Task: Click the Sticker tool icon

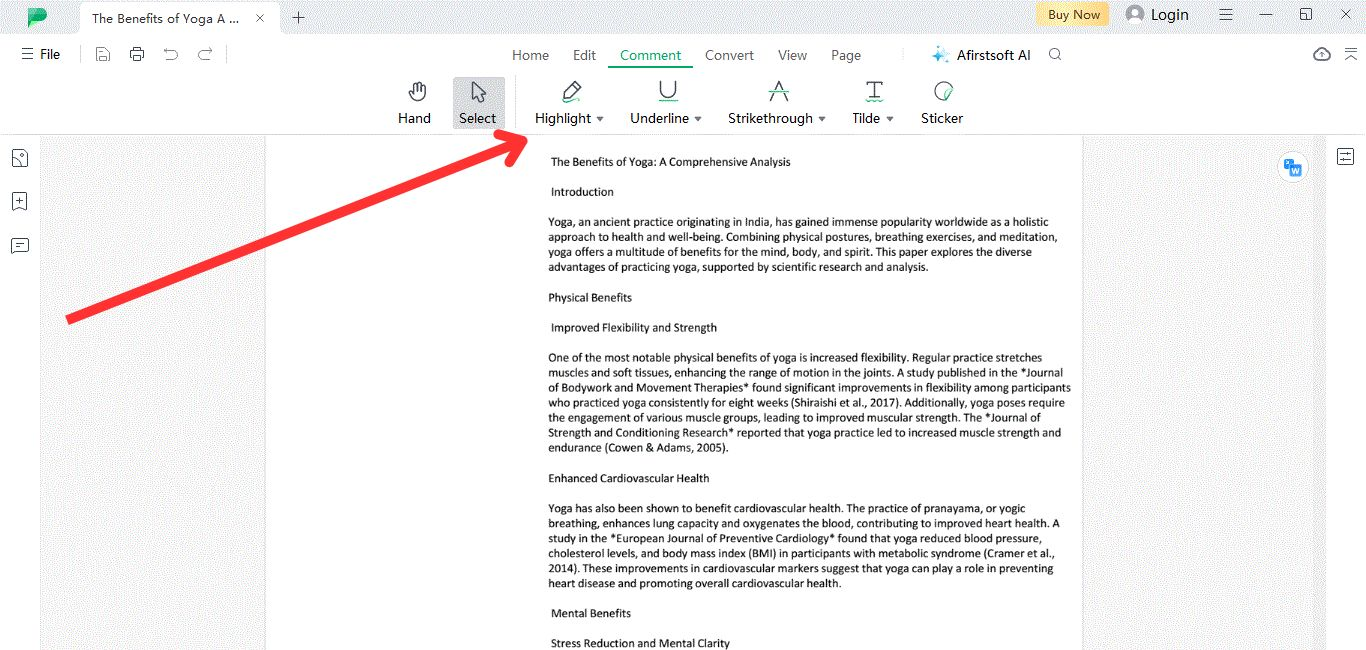Action: click(x=942, y=92)
